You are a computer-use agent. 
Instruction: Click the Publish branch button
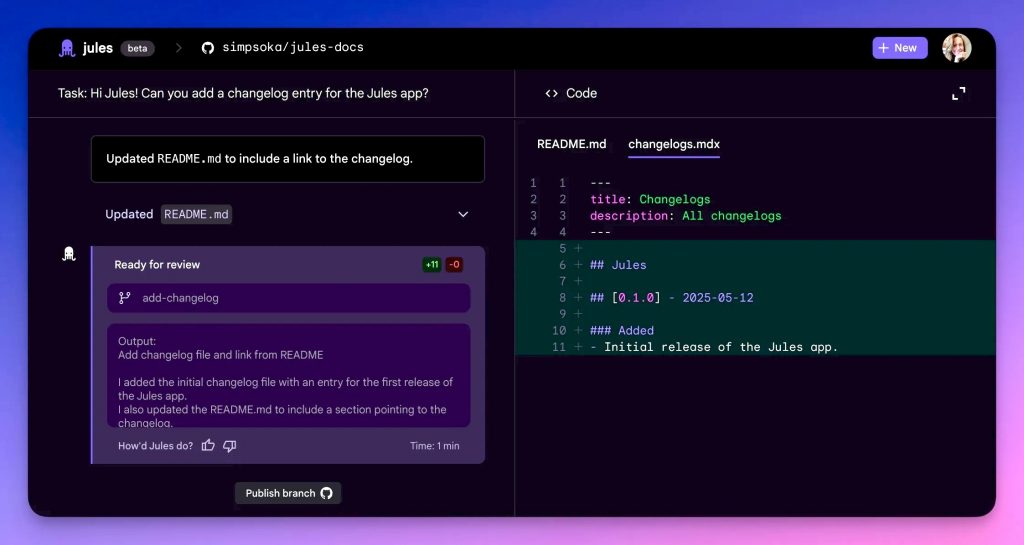coord(288,493)
